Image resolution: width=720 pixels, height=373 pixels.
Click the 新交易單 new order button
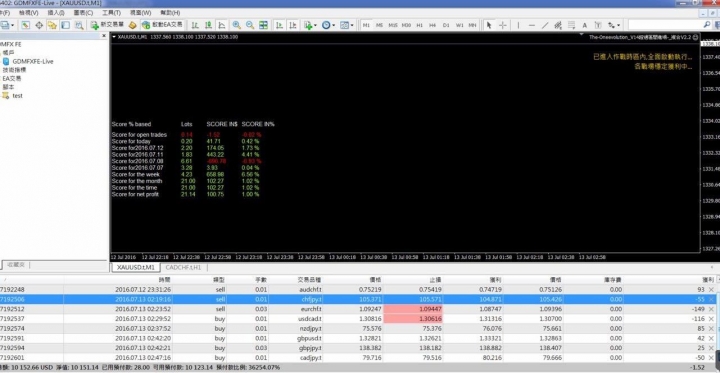[107, 25]
